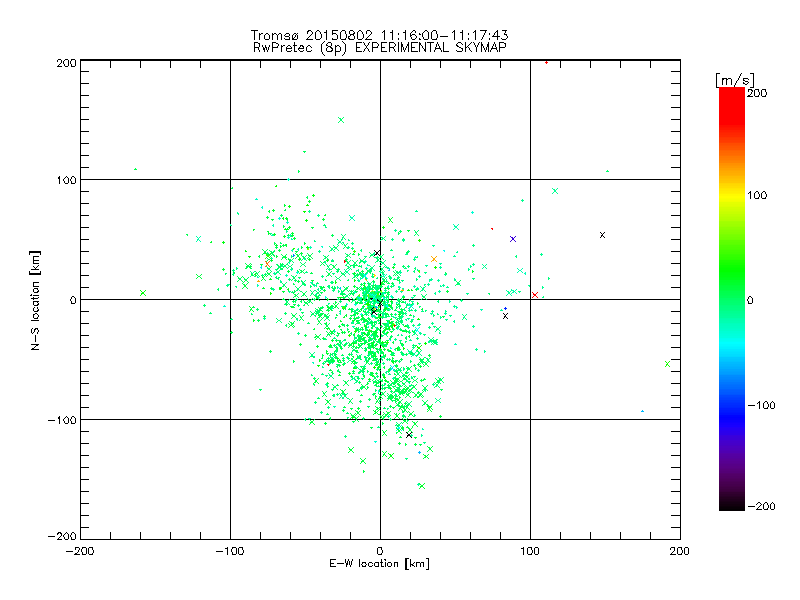Click the y-axis tick label 100

click(x=66, y=181)
